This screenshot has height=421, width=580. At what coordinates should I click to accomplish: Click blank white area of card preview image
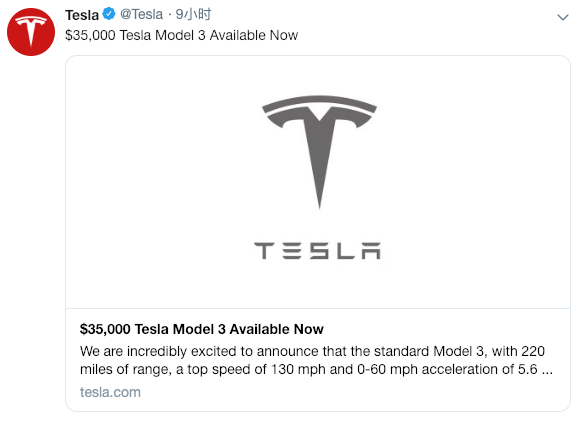[x=148, y=185]
